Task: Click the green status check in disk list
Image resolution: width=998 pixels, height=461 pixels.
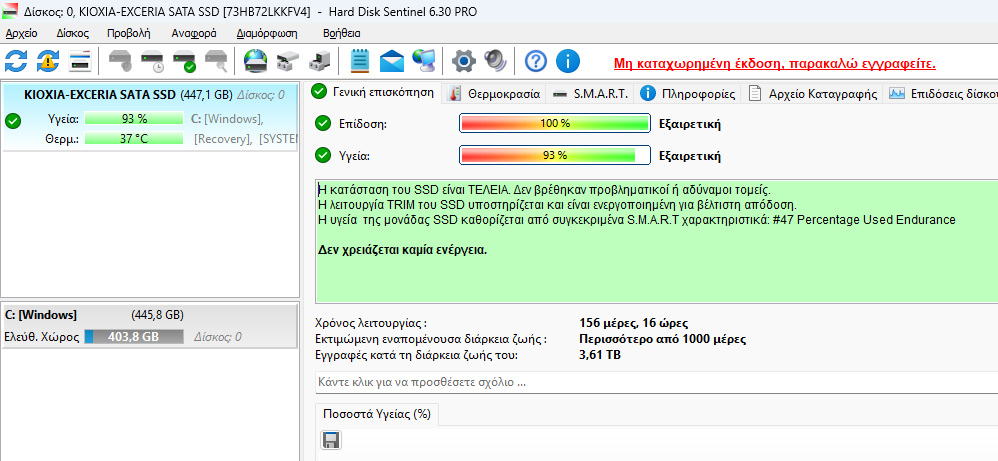Action: point(12,120)
